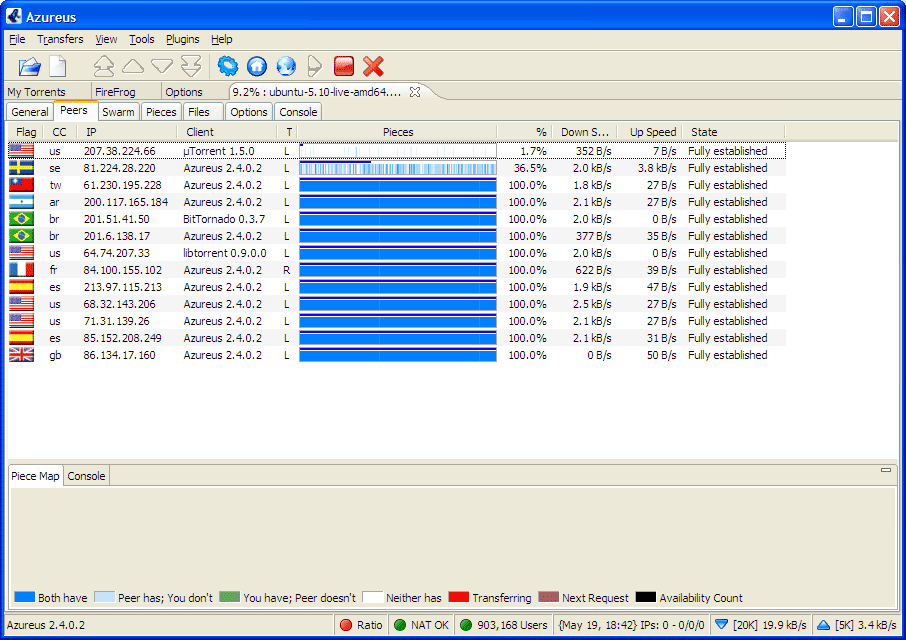
Task: Select peer IP 84.100.155.102
Action: point(122,270)
